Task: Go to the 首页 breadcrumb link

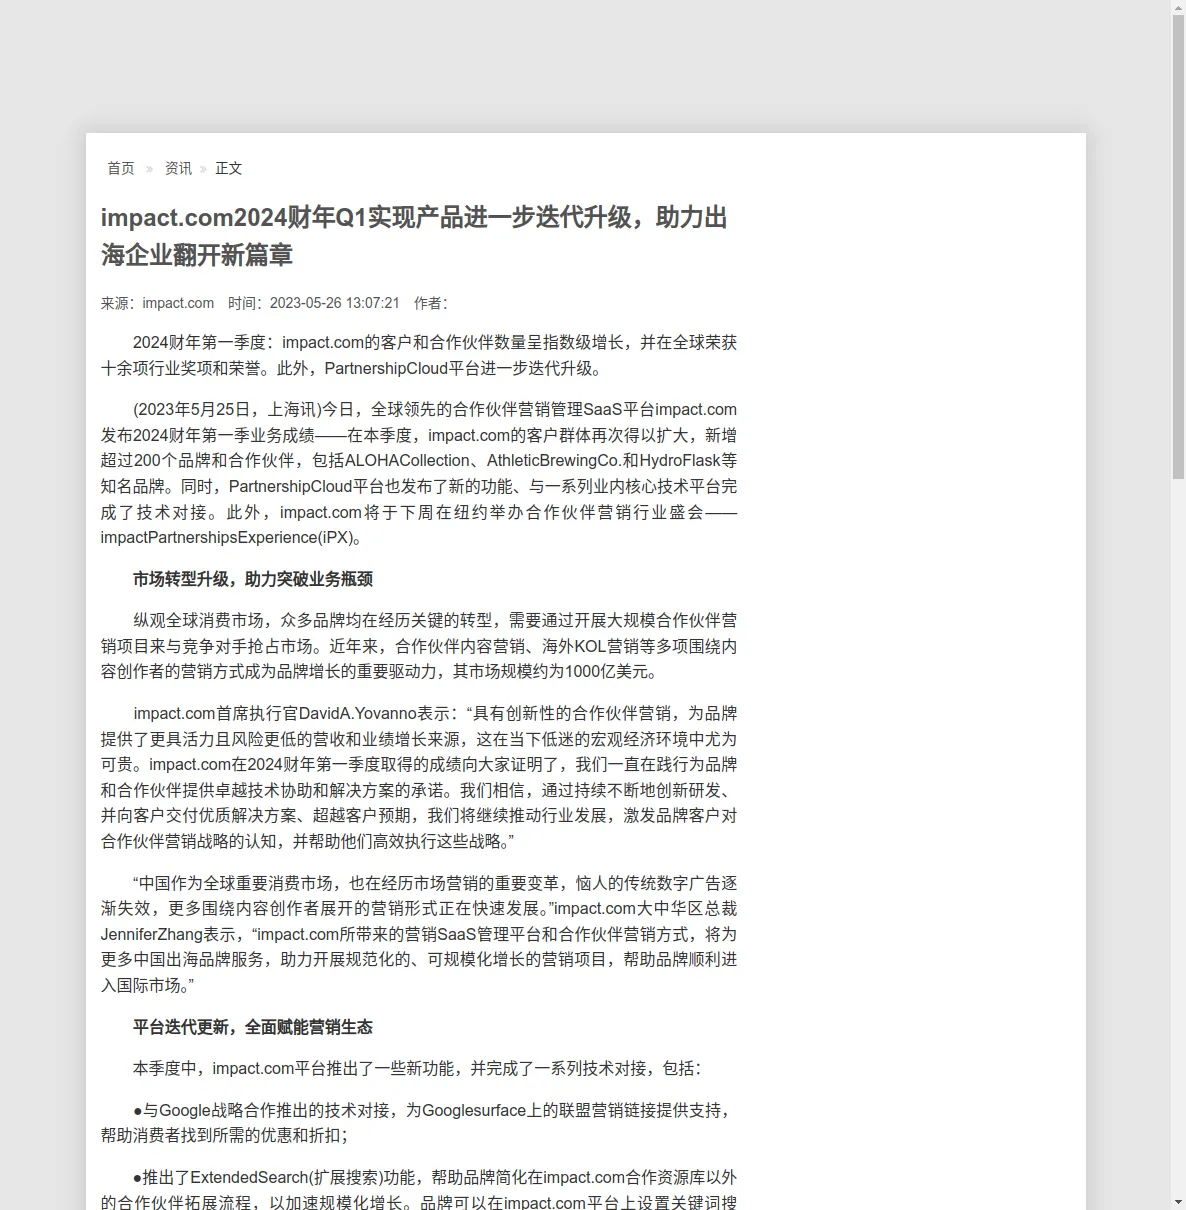Action: click(x=121, y=168)
